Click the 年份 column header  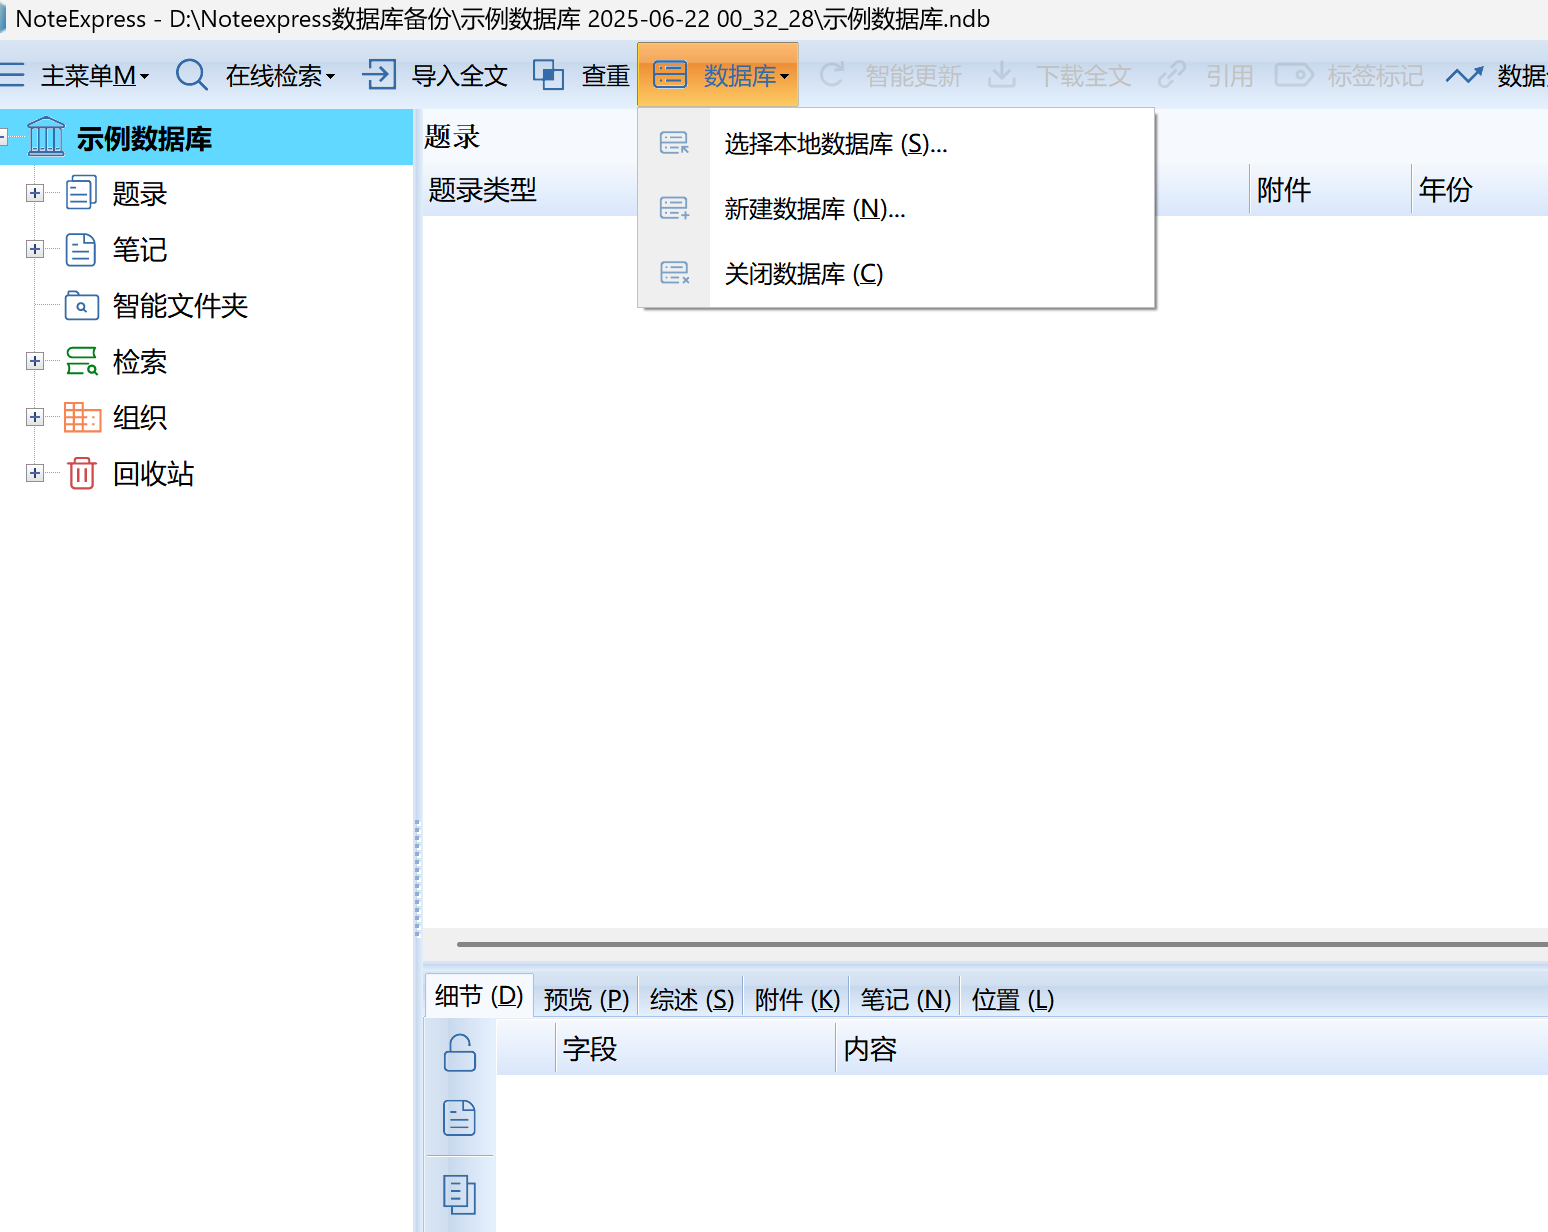[1445, 190]
